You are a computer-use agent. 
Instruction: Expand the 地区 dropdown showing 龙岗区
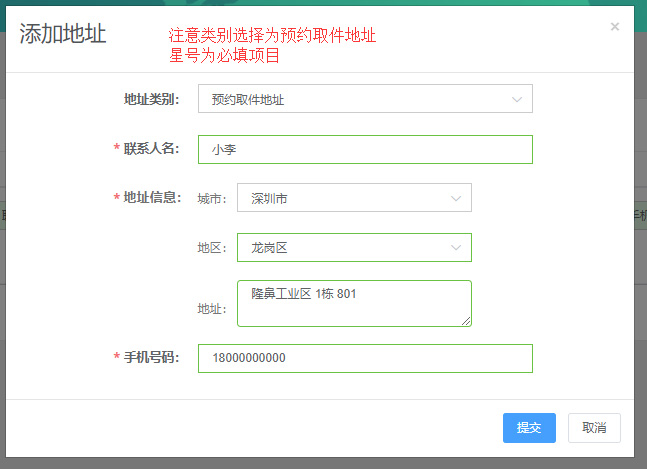[x=354, y=247]
